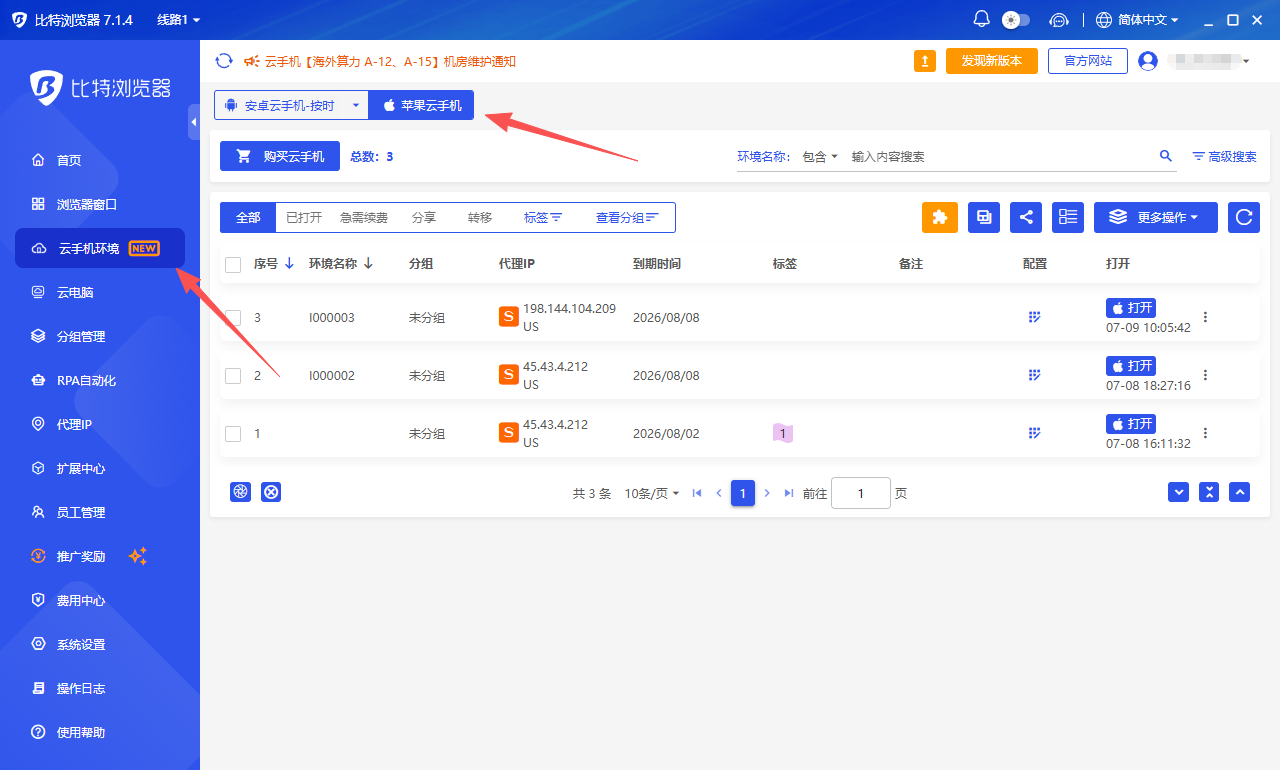Image resolution: width=1280 pixels, height=770 pixels.
Task: Click the share icon button
Action: tap(1026, 217)
